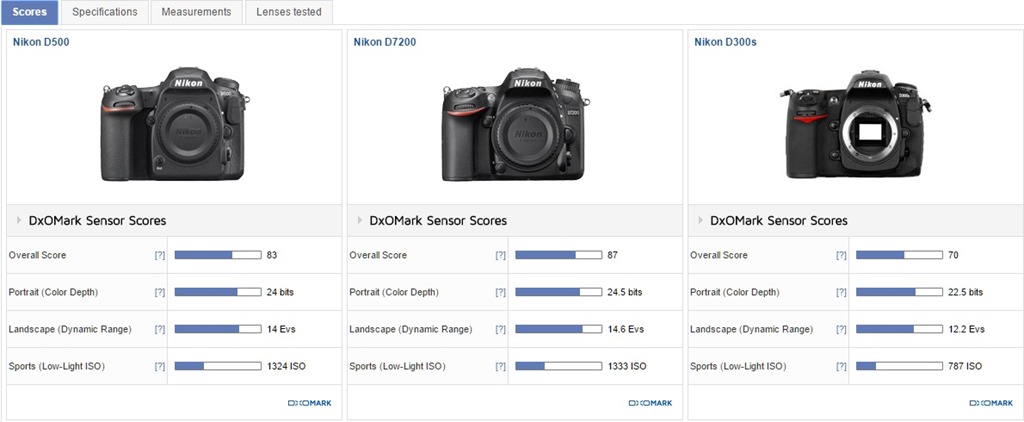Open help [?] for D7200 Overall Score
The height and width of the screenshot is (422, 1024).
[500, 255]
